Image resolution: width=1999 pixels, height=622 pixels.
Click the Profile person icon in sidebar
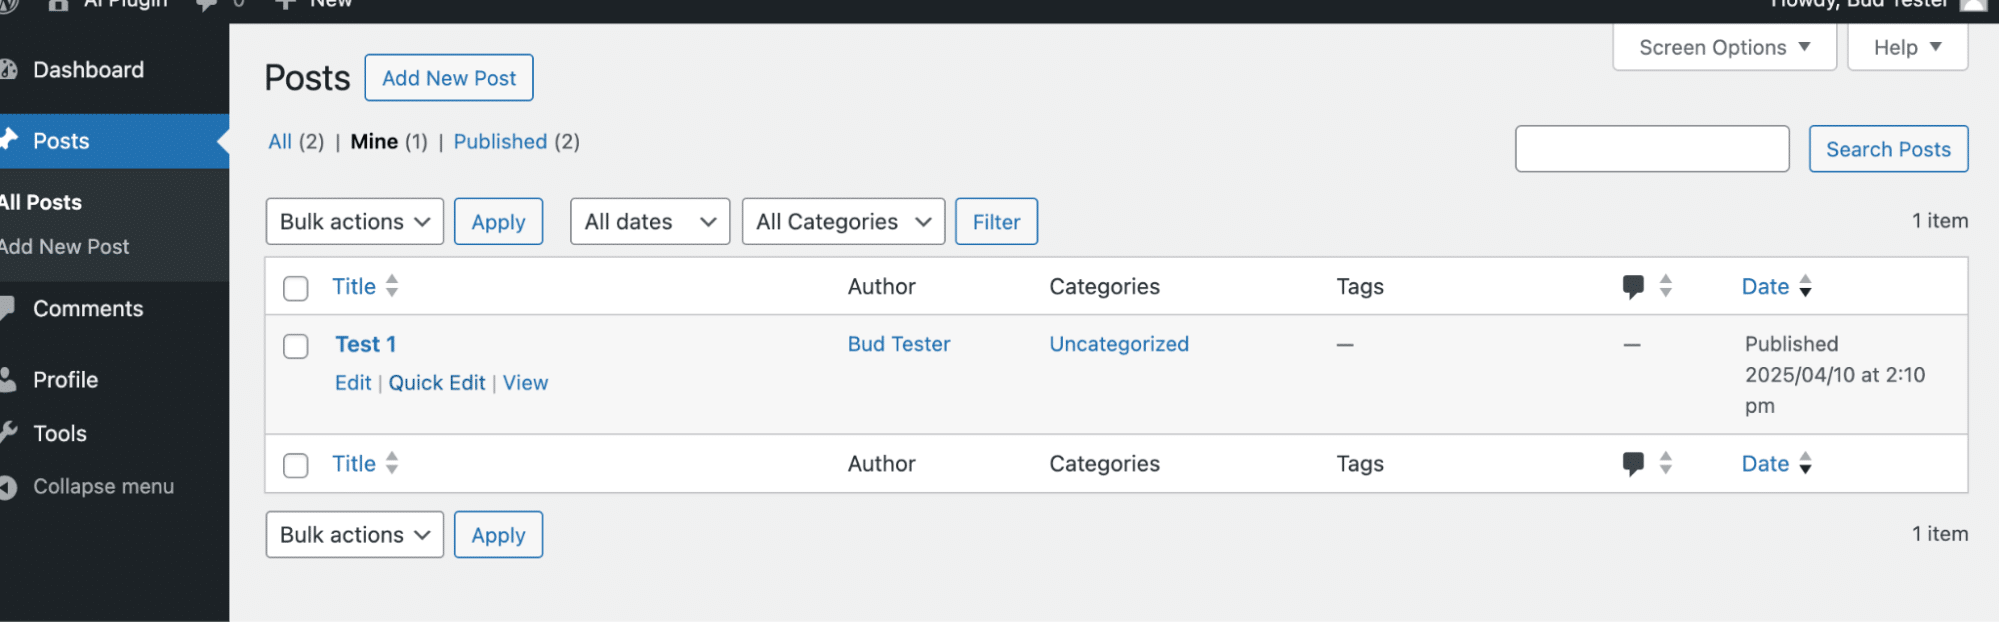(7, 380)
